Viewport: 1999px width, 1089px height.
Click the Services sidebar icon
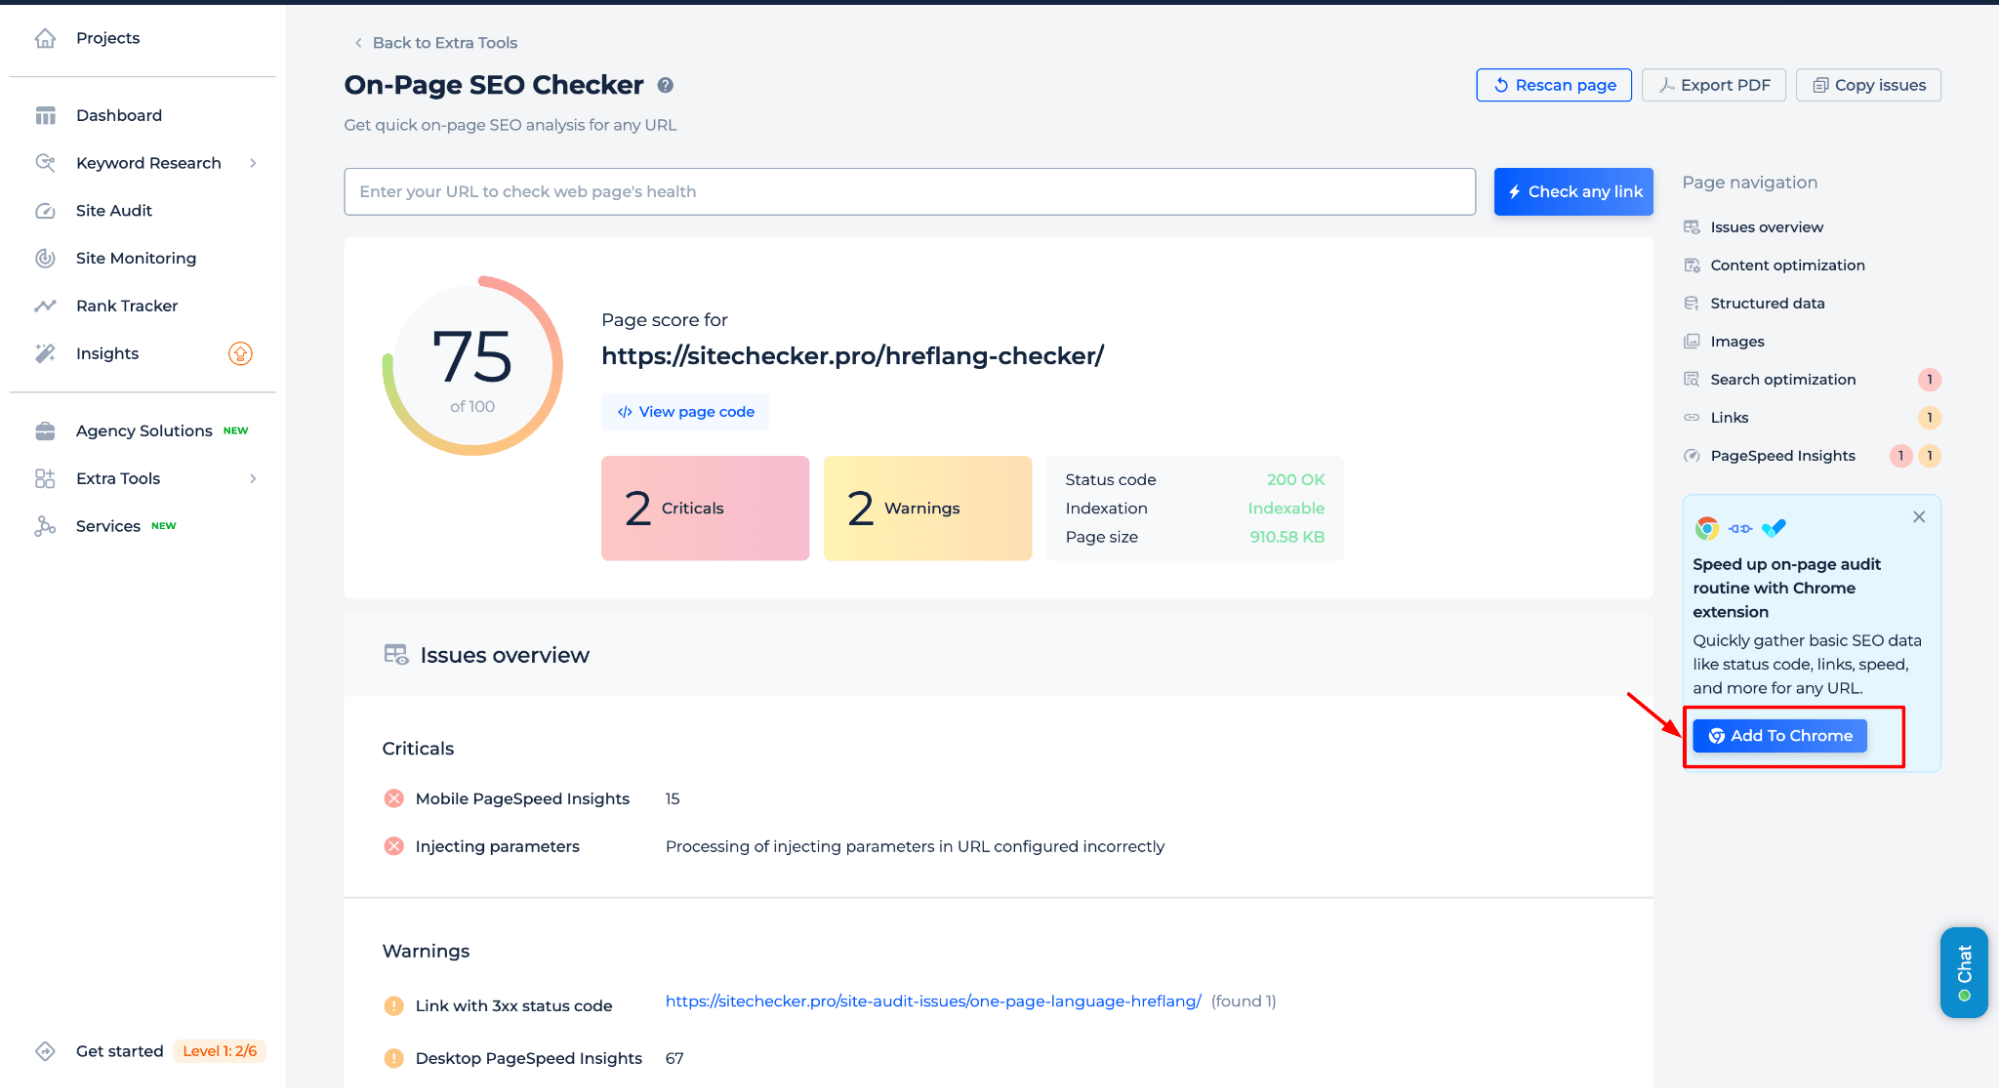pos(45,526)
